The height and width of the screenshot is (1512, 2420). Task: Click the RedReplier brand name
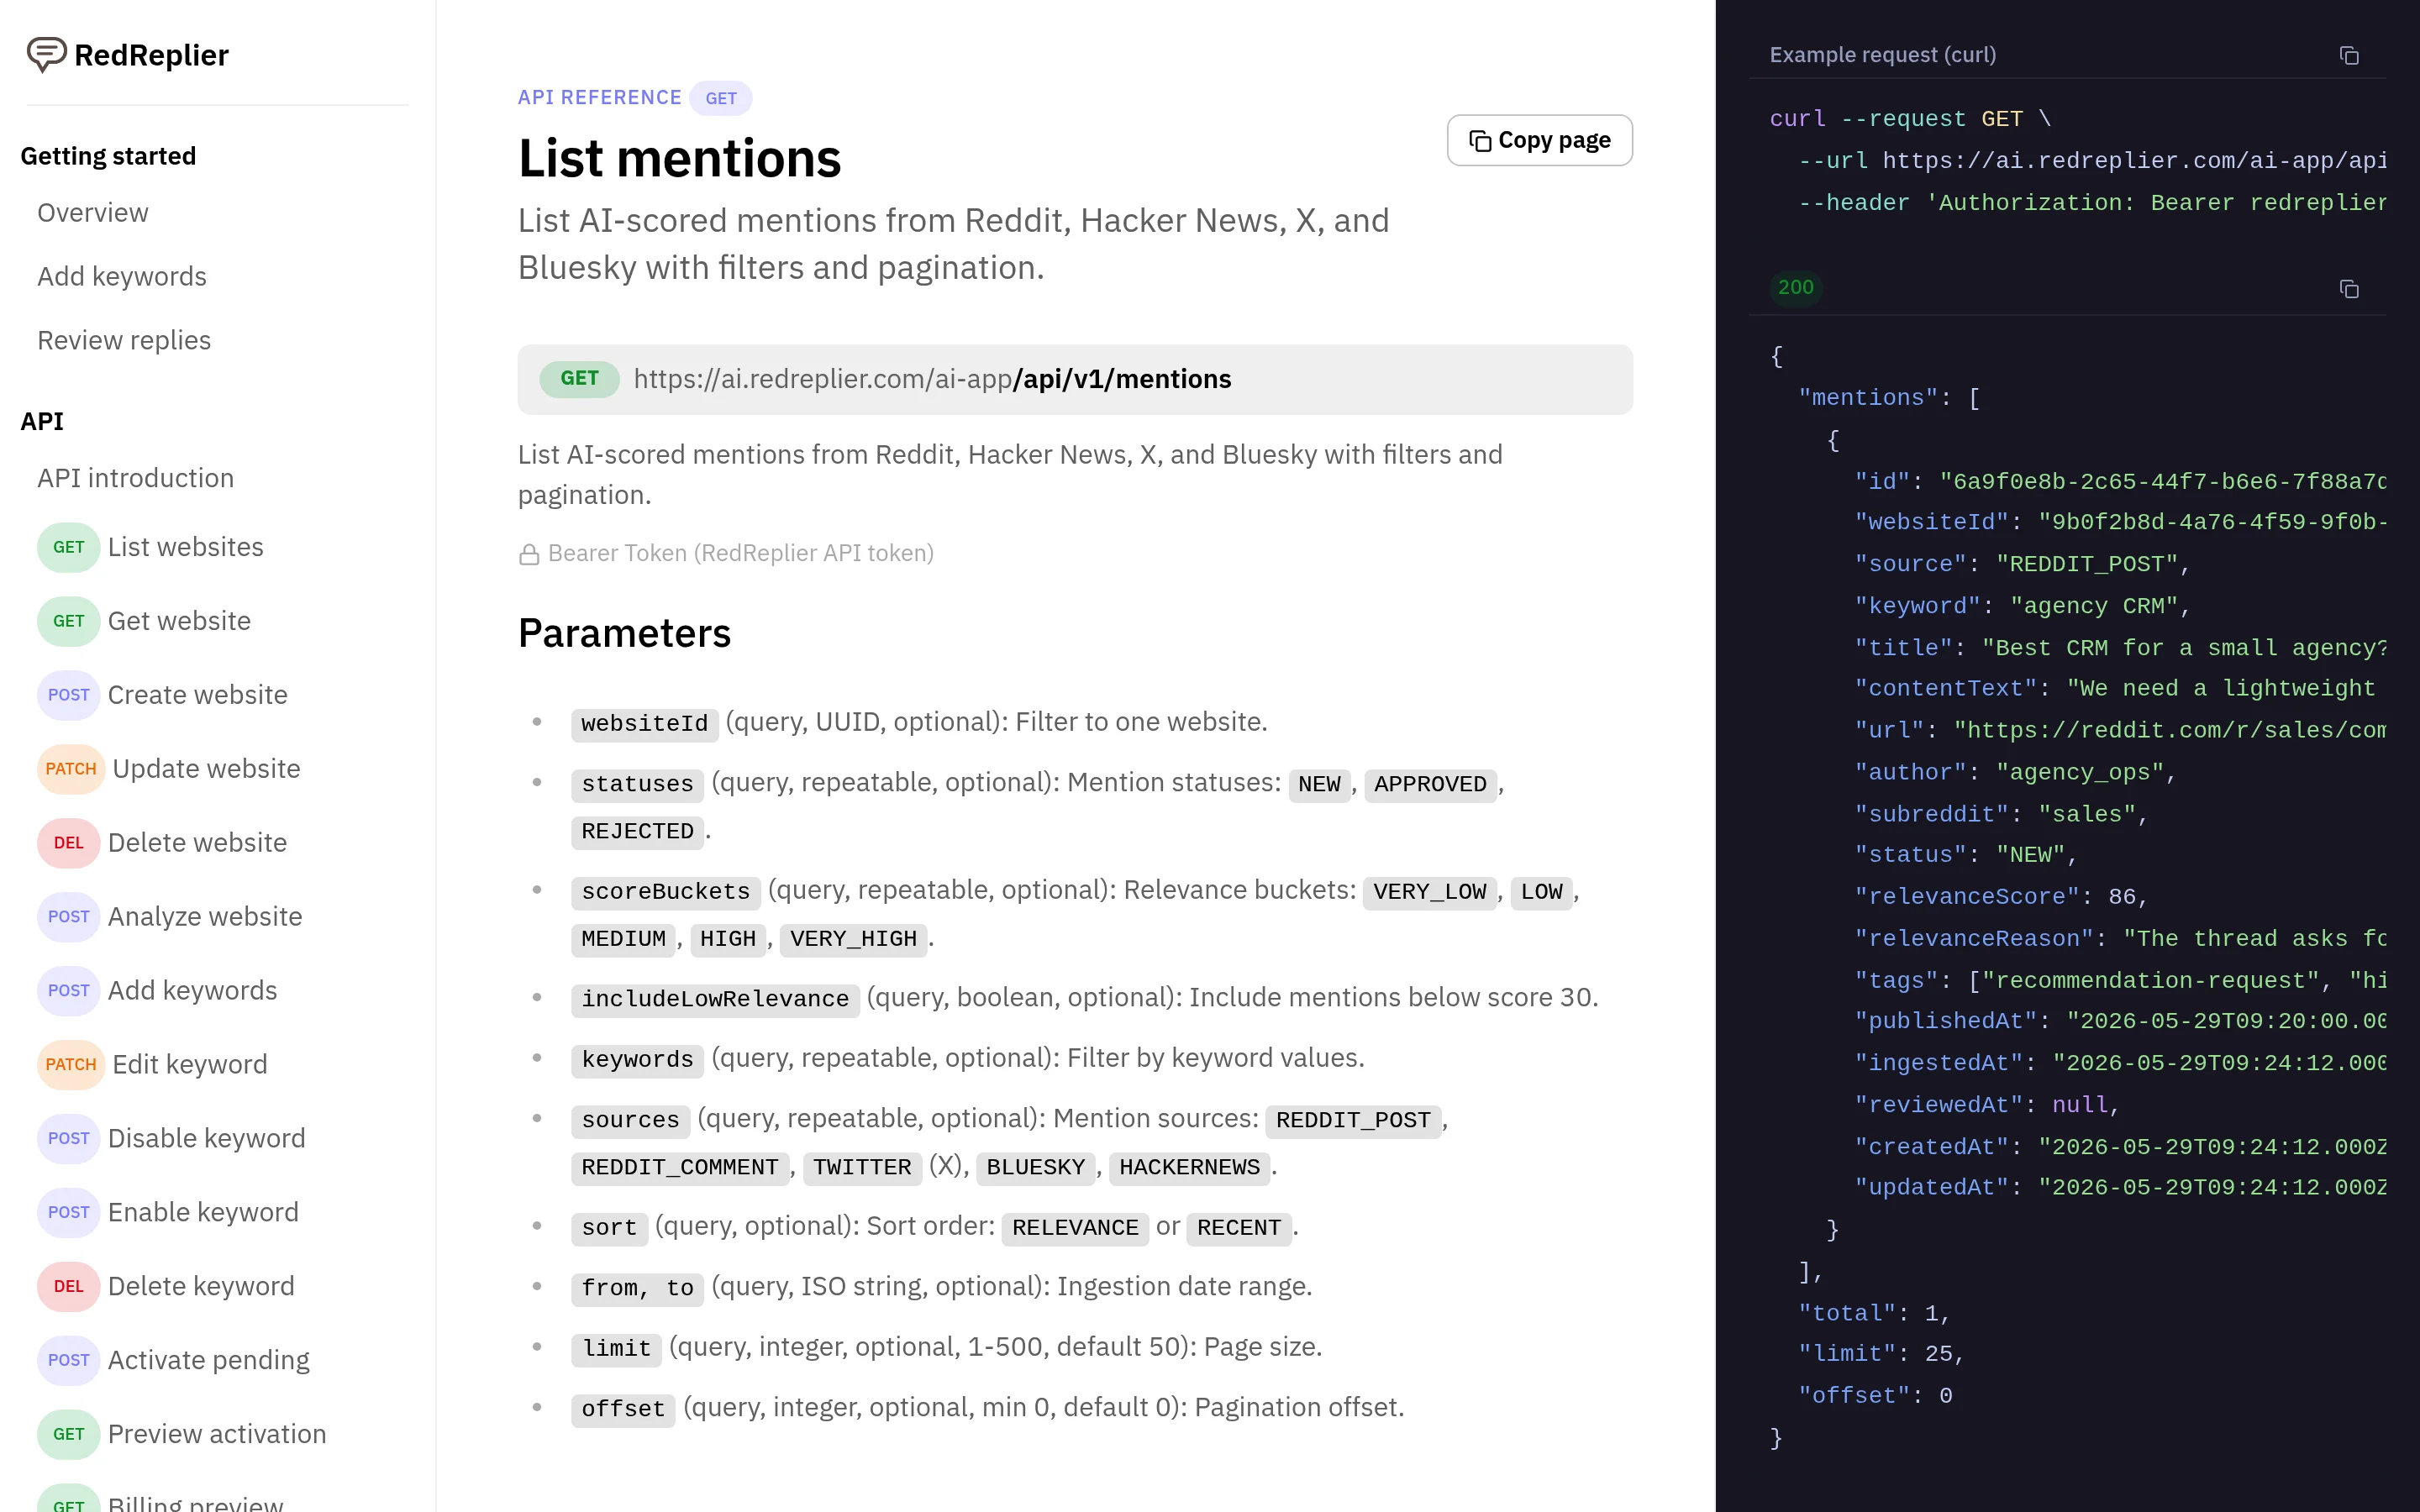[151, 55]
